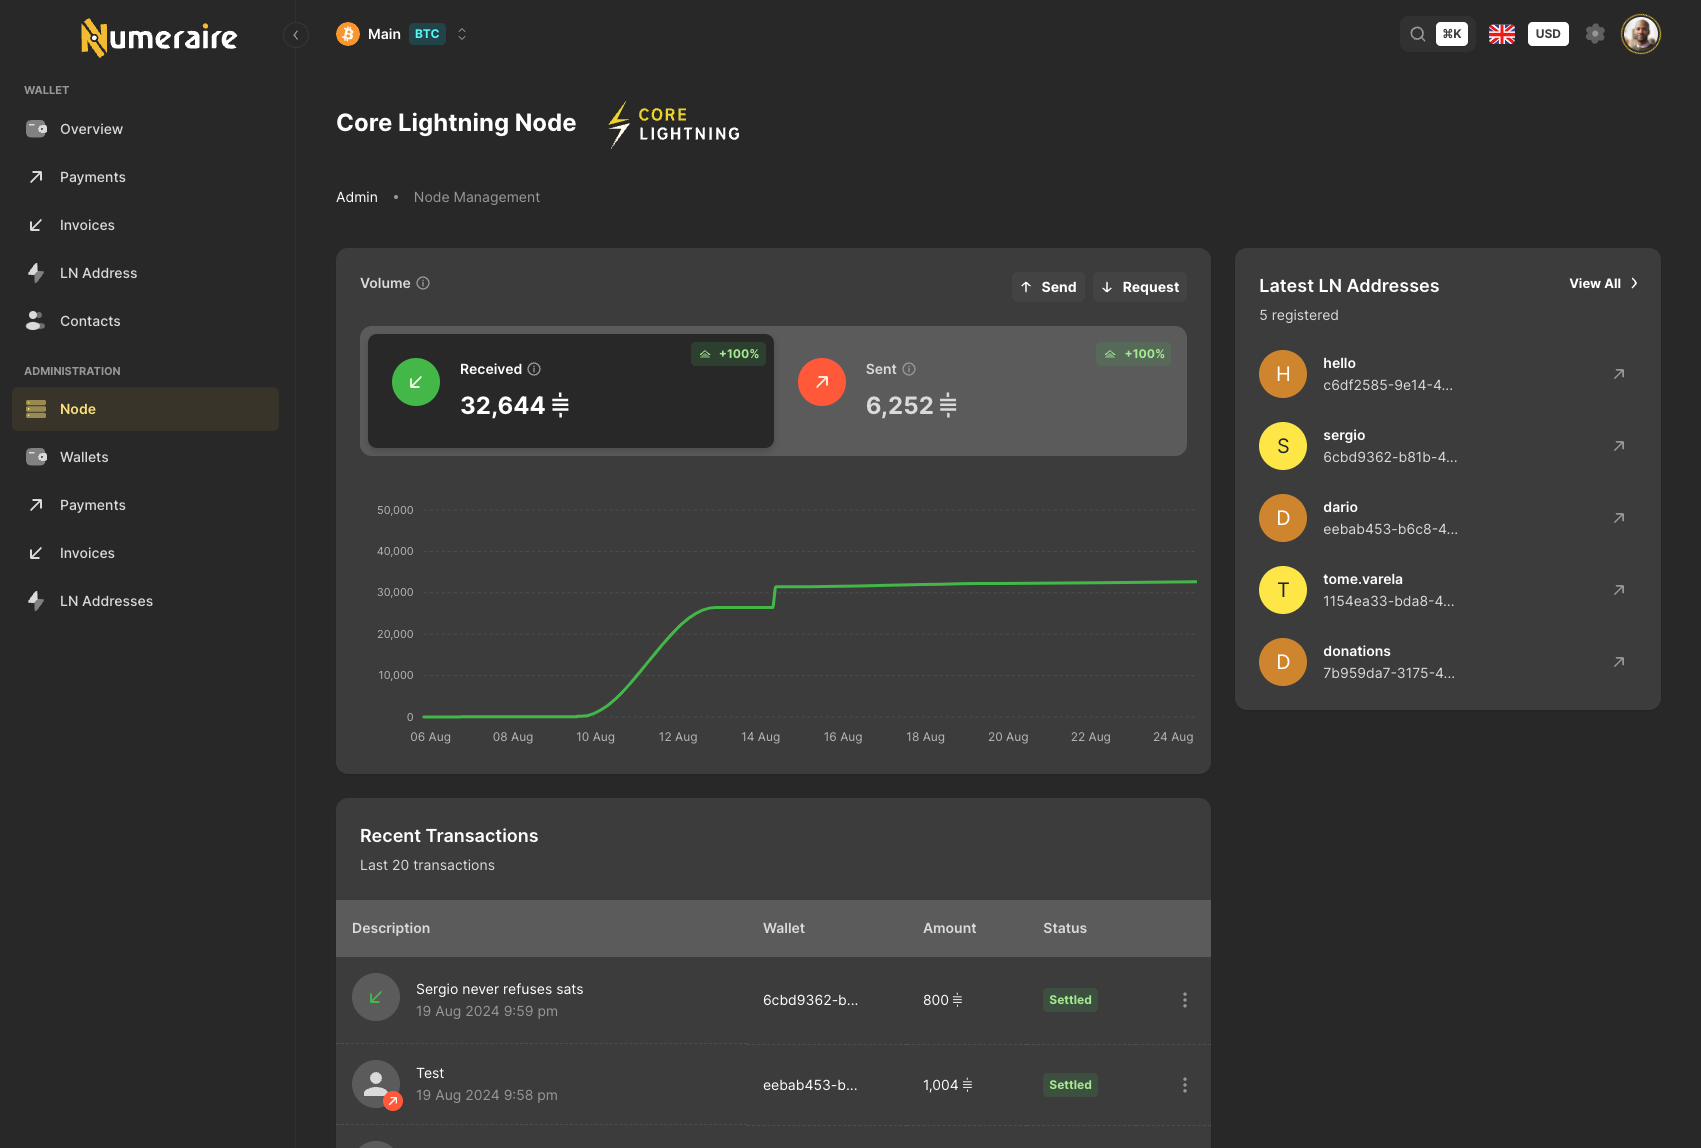Go to wallet Overview
This screenshot has width=1701, height=1148.
tap(146, 129)
